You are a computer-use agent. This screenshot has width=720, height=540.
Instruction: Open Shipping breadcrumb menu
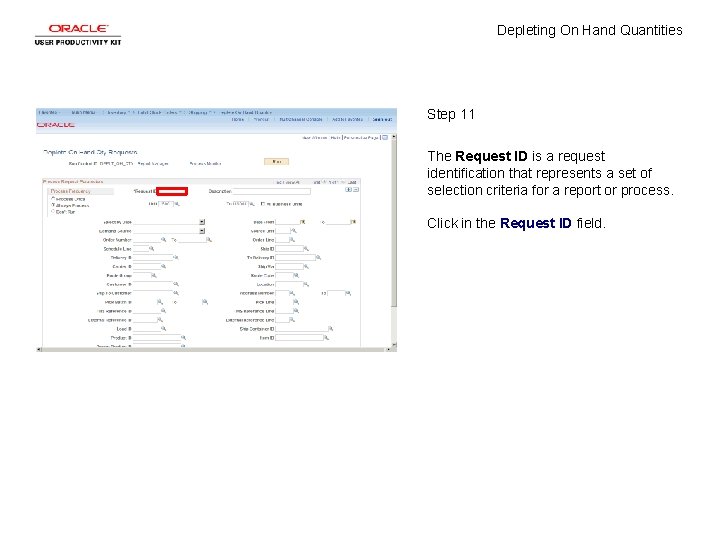point(198,112)
